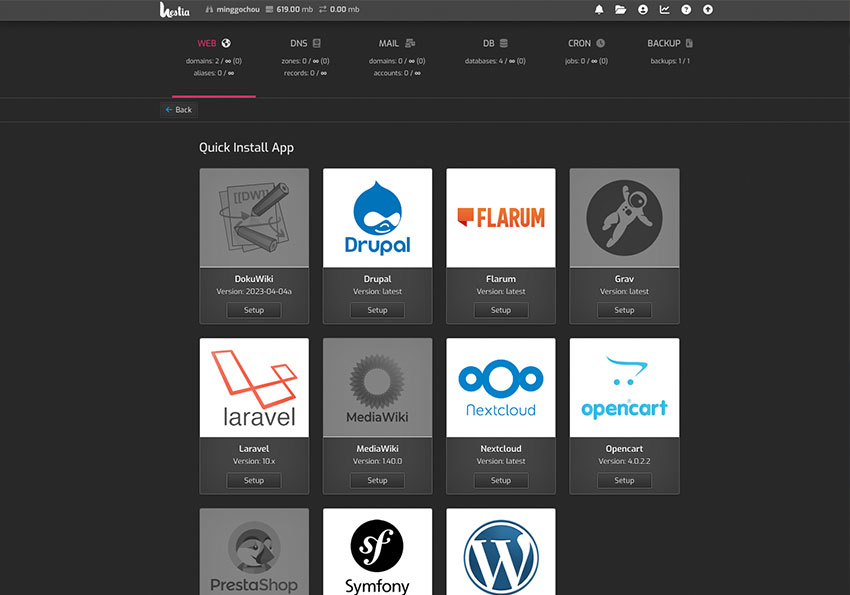
Task: Click the Laravel app logo
Action: pos(254,388)
